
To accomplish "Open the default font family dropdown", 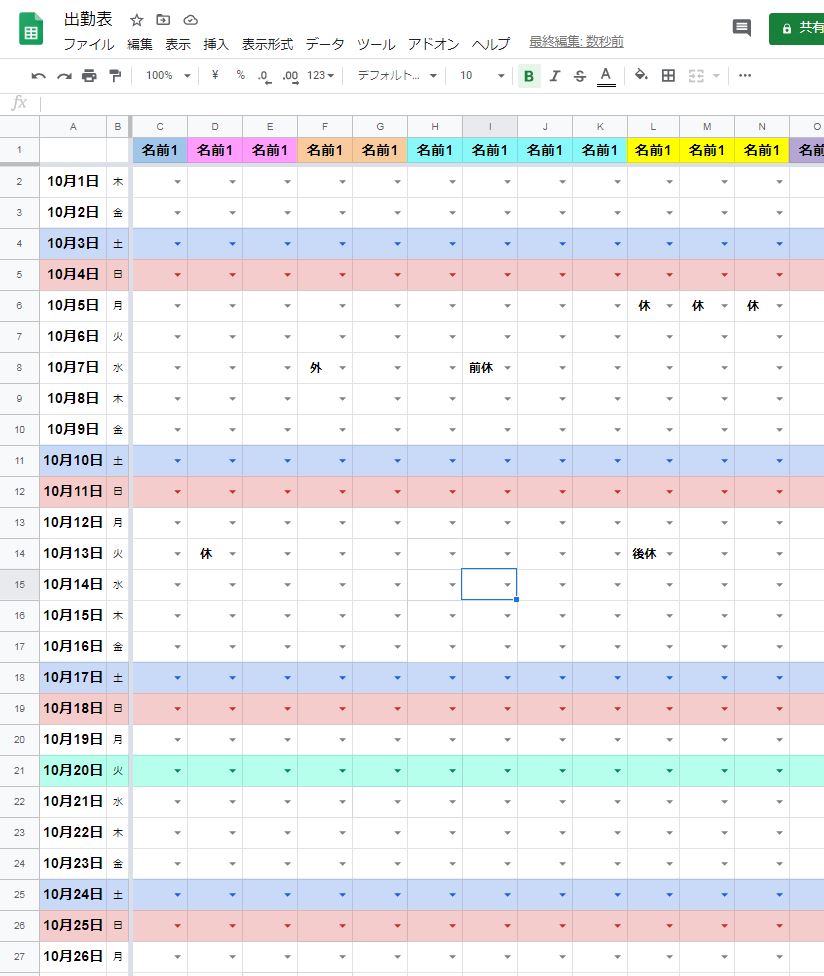I will [397, 75].
